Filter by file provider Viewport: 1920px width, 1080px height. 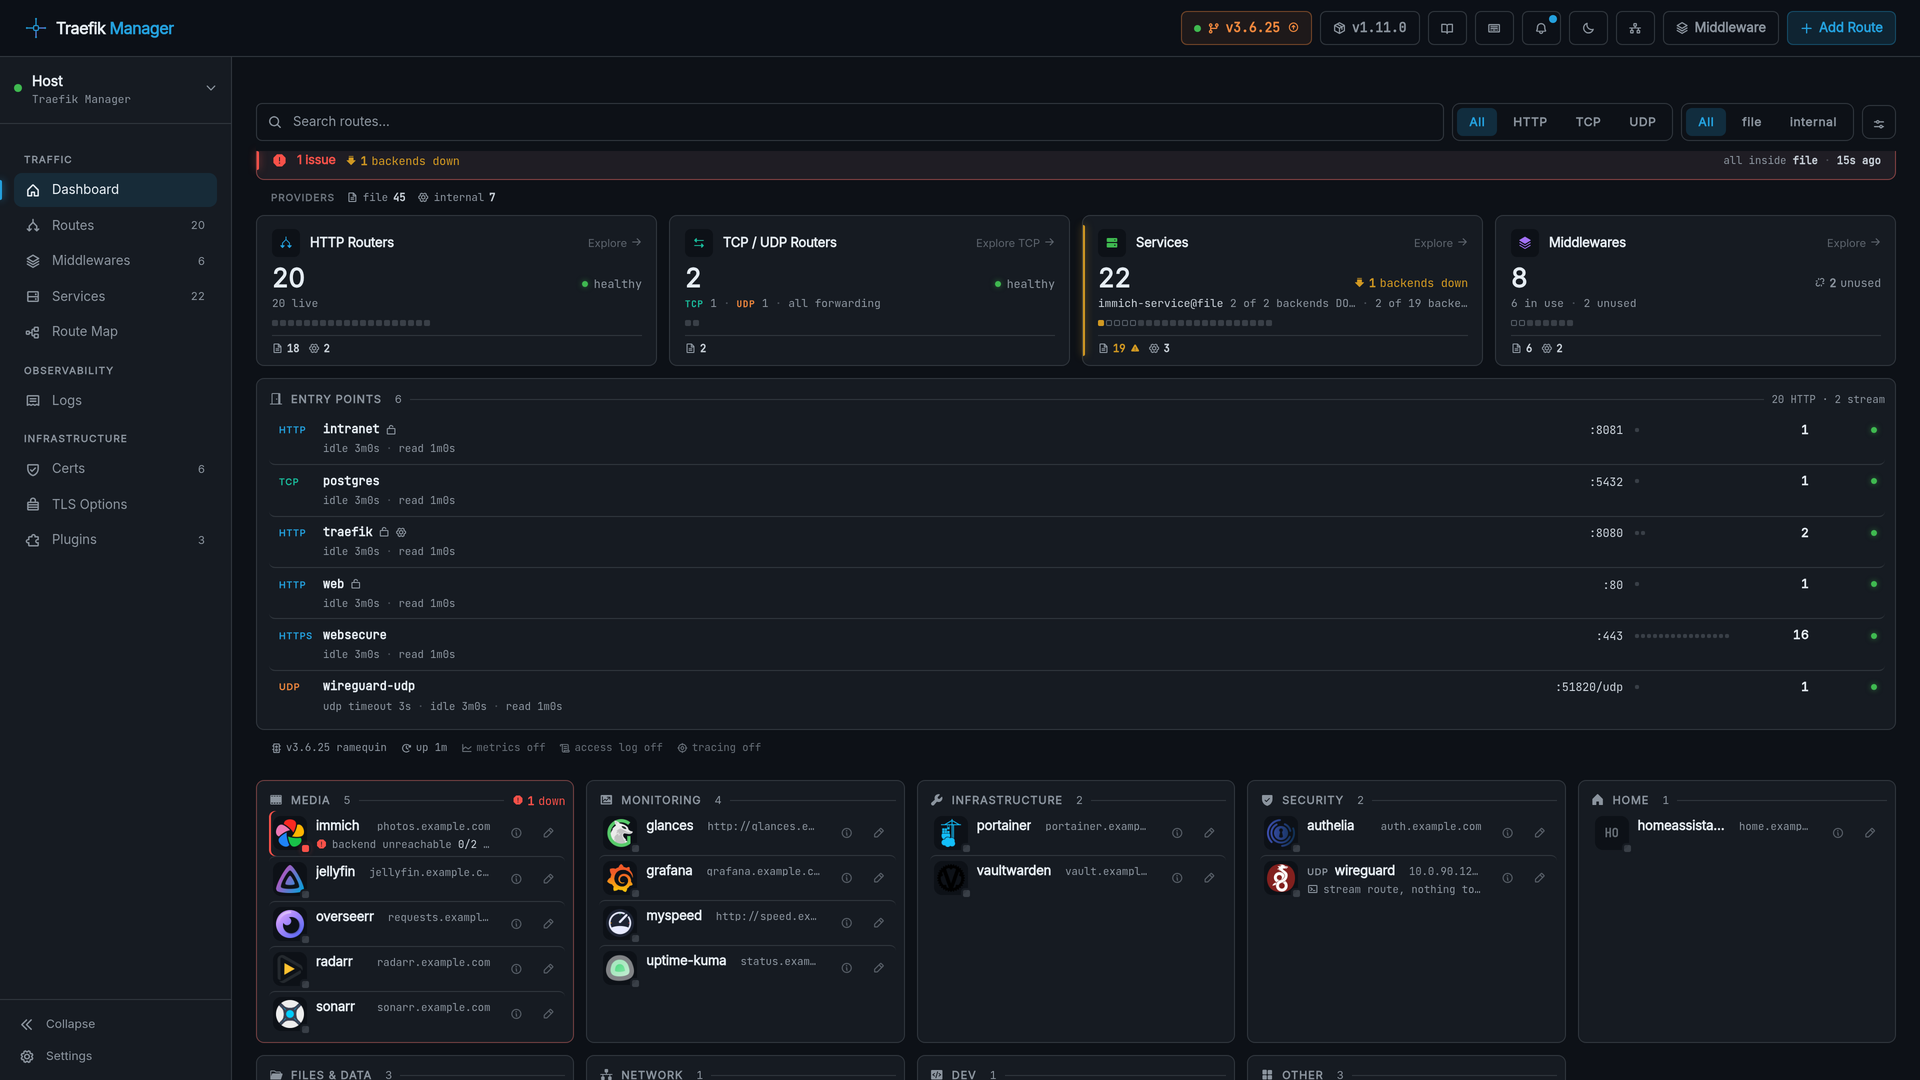click(1751, 122)
